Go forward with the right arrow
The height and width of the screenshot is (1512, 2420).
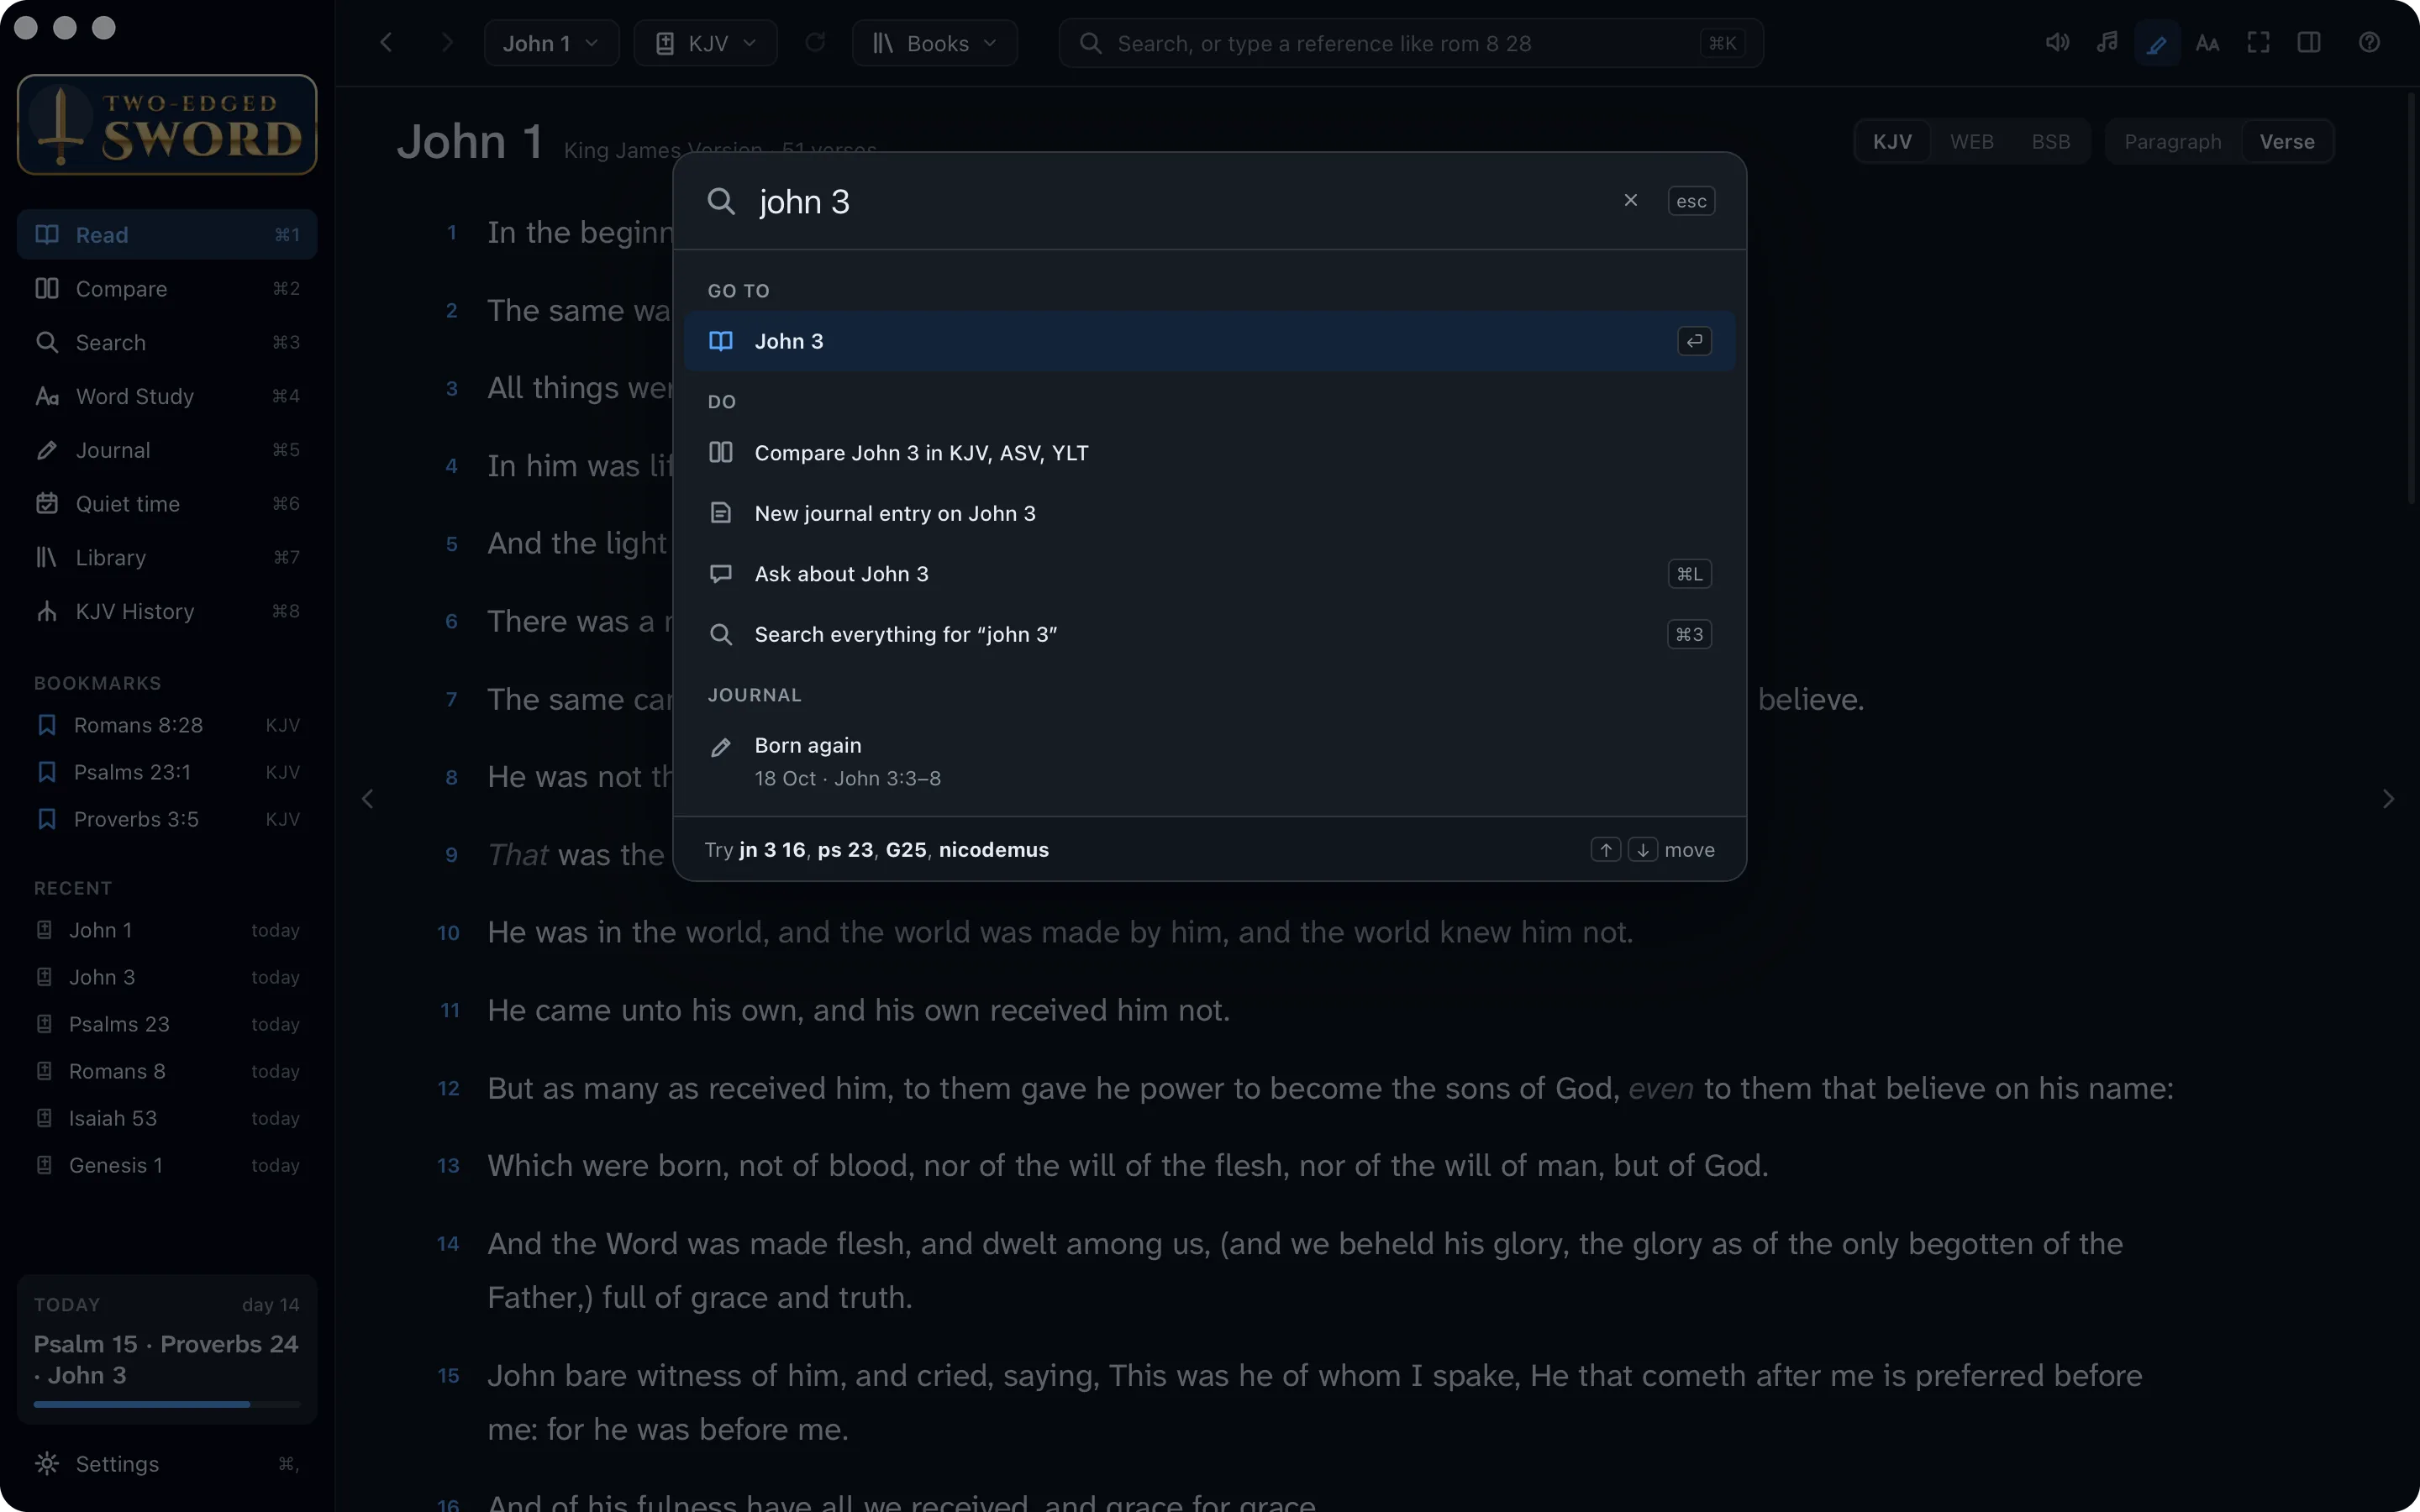coord(447,43)
